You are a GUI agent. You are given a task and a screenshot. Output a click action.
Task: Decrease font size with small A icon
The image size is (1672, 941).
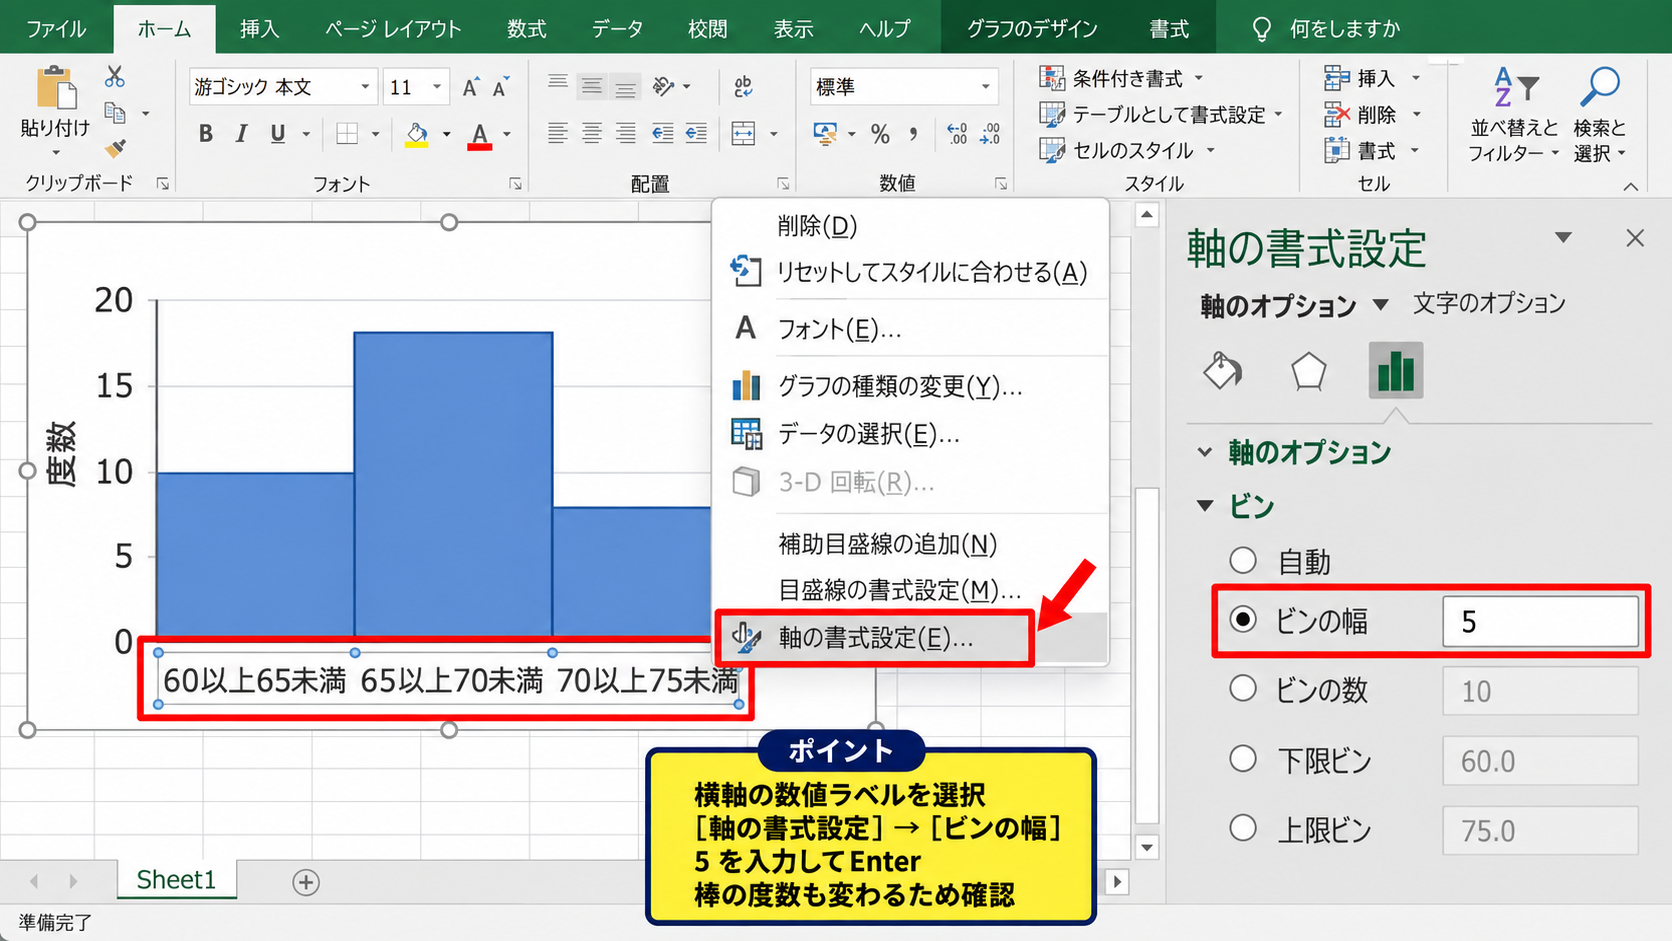(x=501, y=88)
